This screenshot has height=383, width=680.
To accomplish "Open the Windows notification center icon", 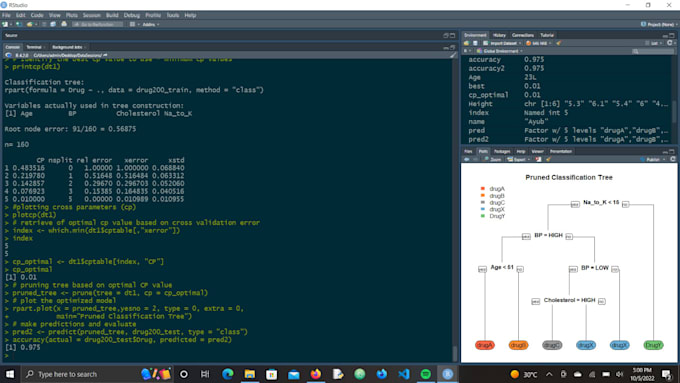I will coord(668,374).
